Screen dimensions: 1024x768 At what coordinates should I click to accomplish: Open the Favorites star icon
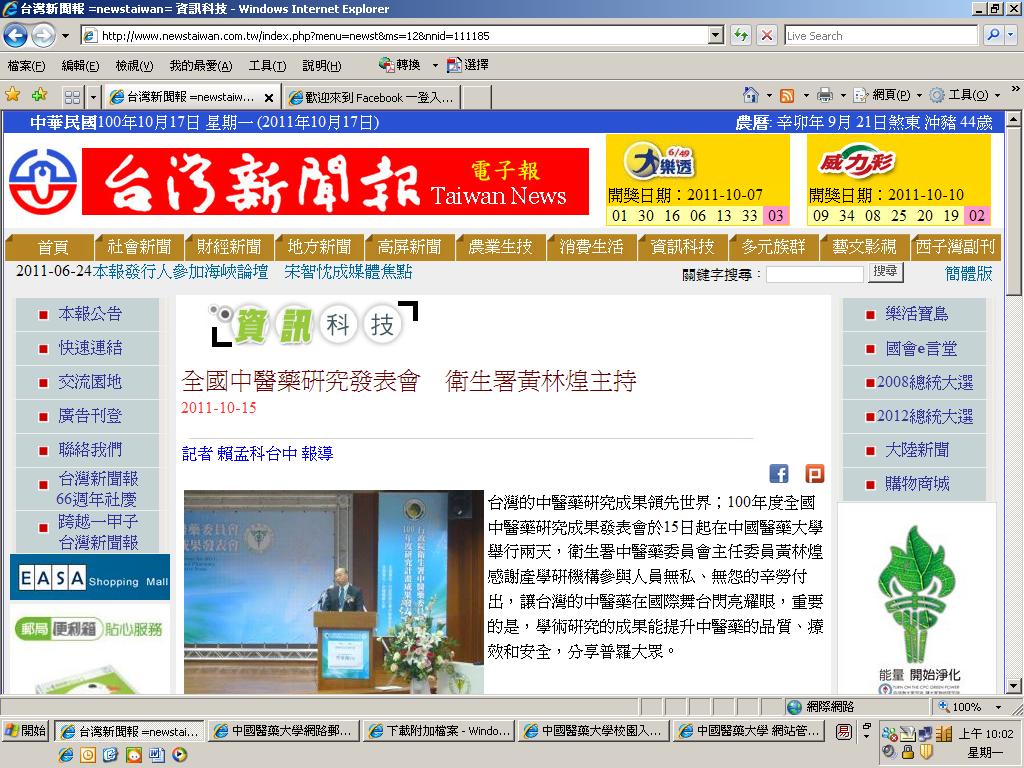12,95
